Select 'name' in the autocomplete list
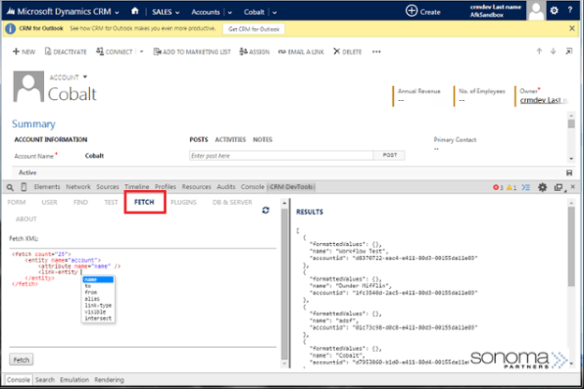Viewport: 584px width, 389px height. pos(98,279)
